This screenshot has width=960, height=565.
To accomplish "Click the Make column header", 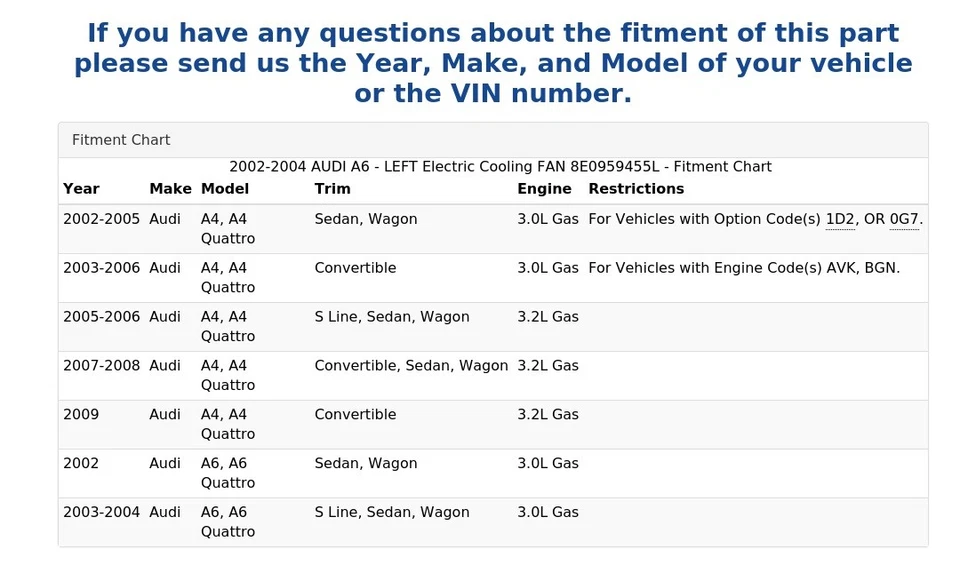I will point(170,189).
